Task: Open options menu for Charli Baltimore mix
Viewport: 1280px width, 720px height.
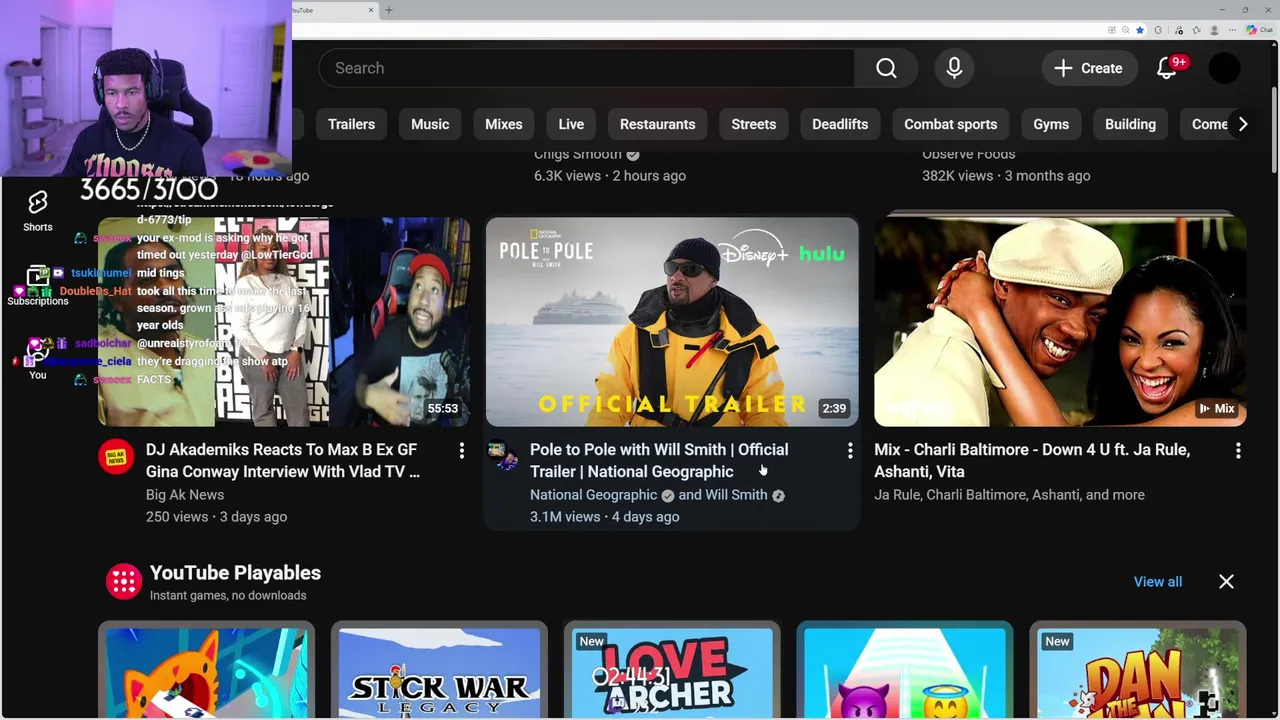Action: click(x=1238, y=451)
